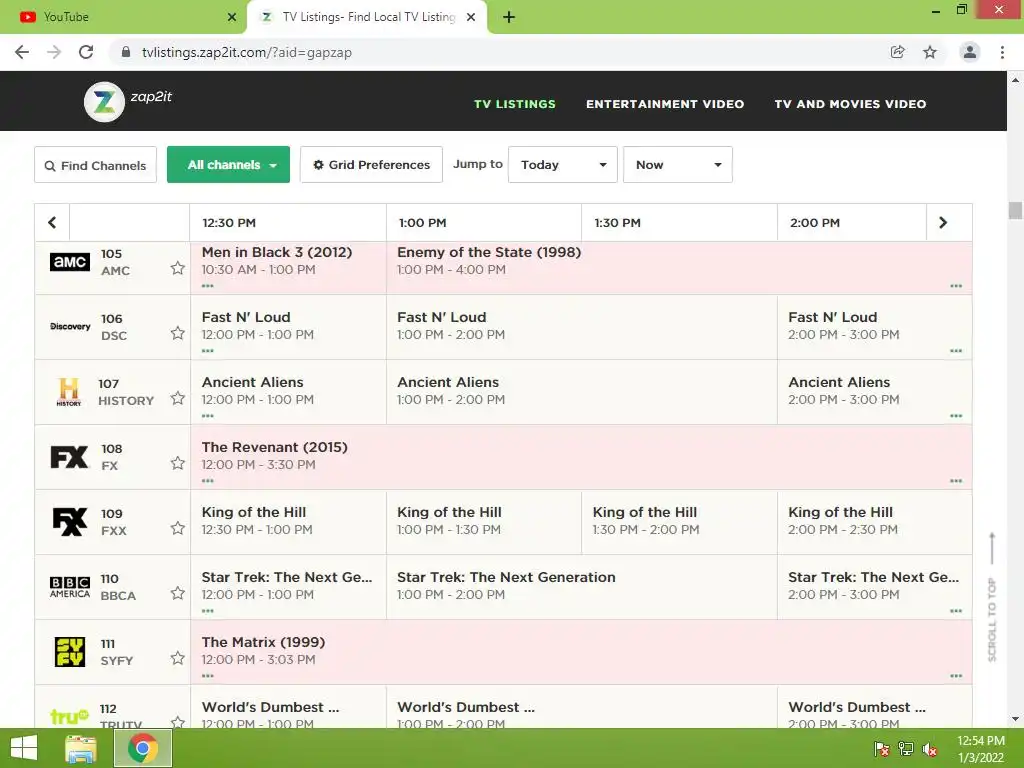The width and height of the screenshot is (1024, 768).
Task: Expand details dots under The Matrix
Action: 208,676
